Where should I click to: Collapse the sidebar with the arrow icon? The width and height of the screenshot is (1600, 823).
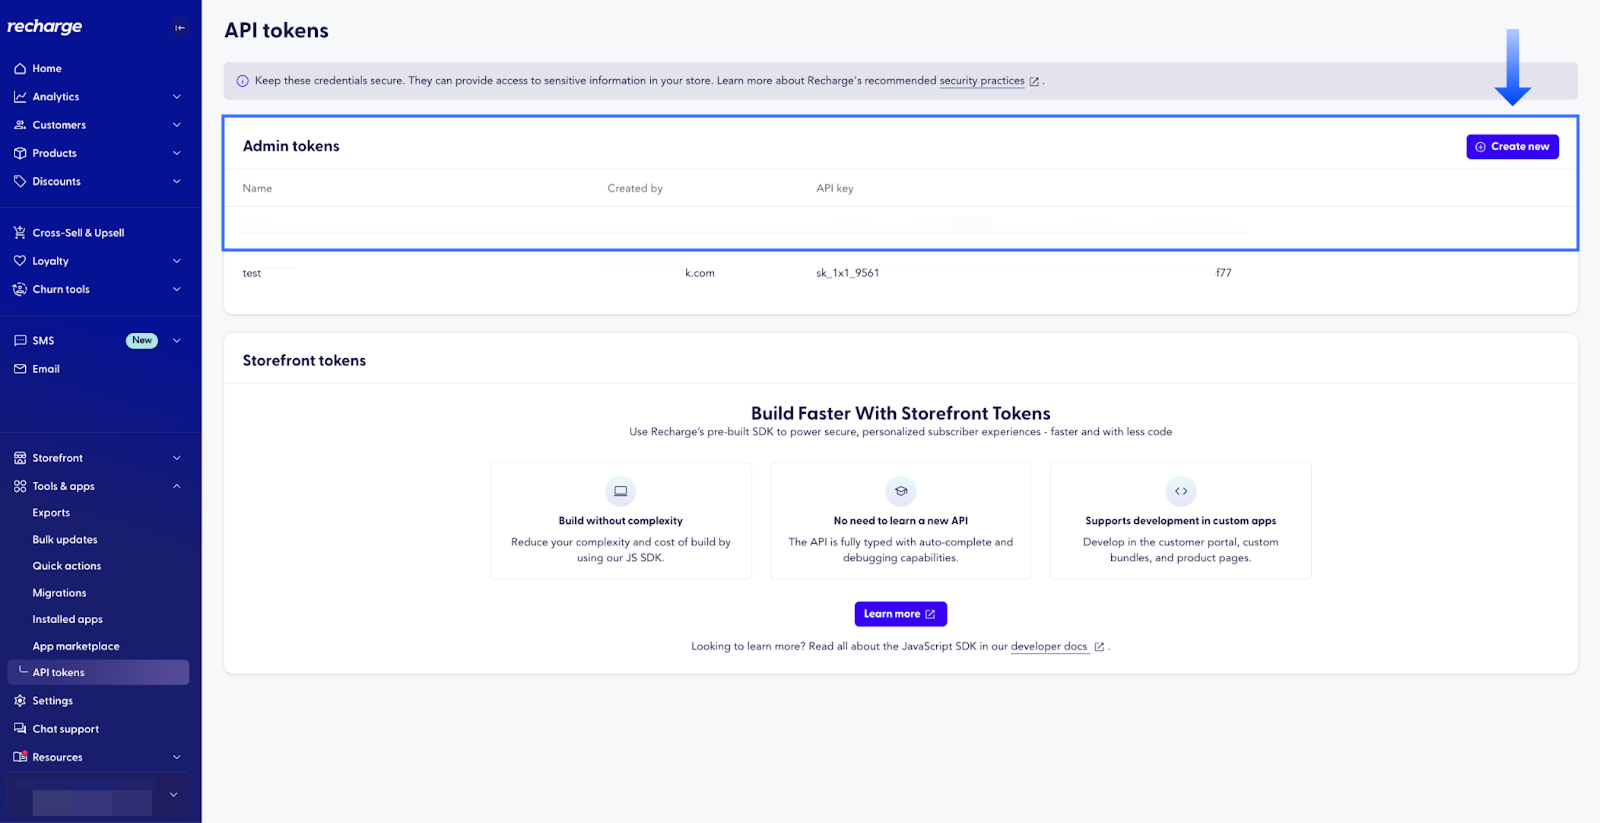(180, 28)
